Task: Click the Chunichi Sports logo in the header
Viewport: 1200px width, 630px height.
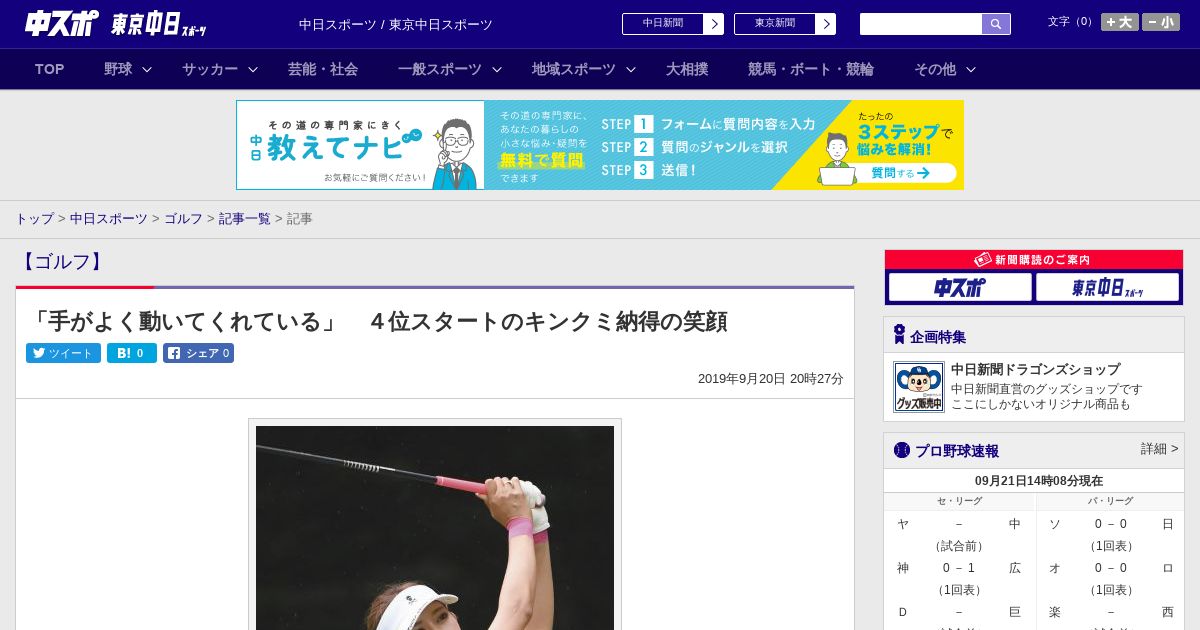Action: [62, 23]
